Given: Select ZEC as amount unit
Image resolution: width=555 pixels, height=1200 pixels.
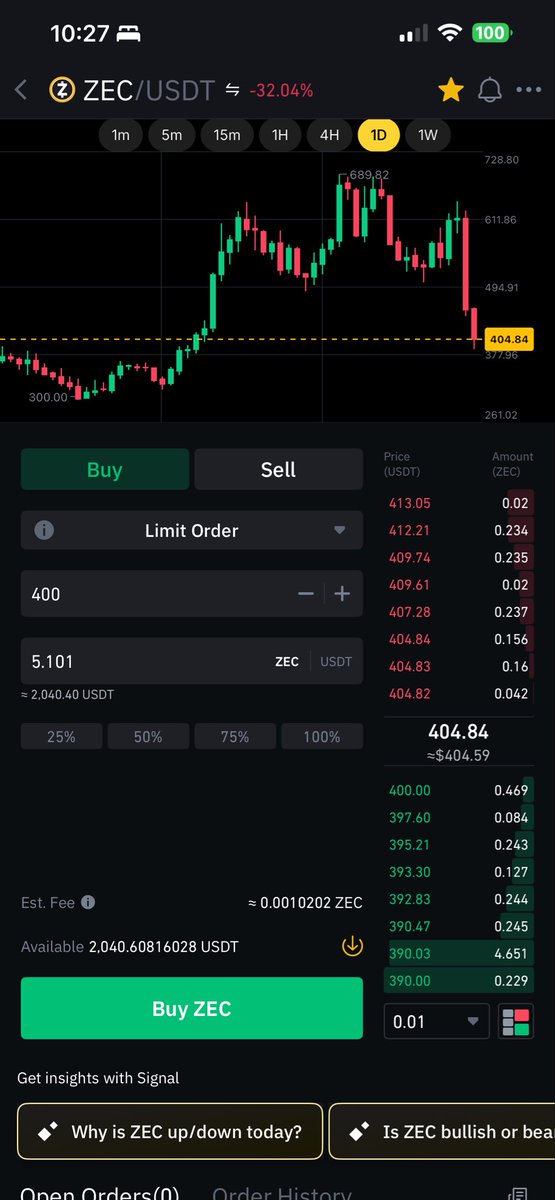Looking at the screenshot, I should tap(287, 661).
